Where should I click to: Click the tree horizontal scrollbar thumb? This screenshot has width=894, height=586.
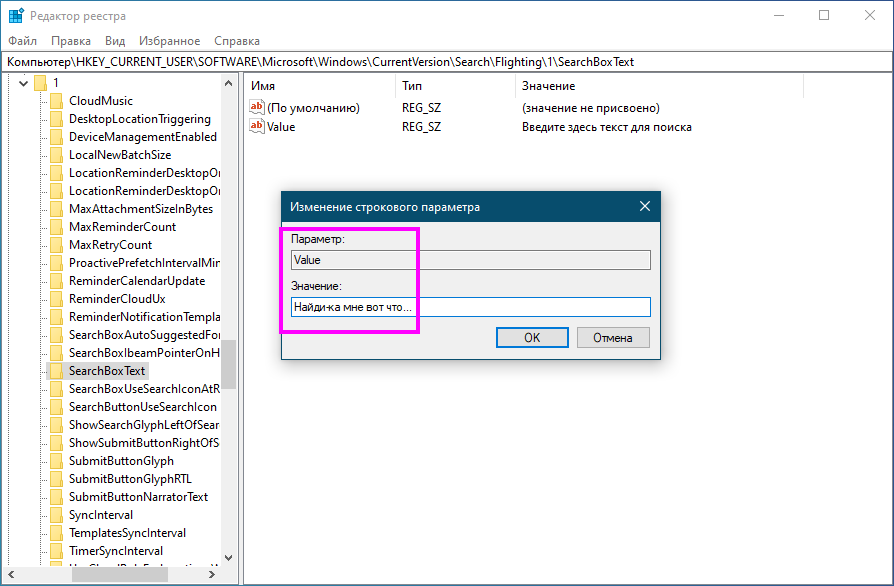[x=120, y=575]
